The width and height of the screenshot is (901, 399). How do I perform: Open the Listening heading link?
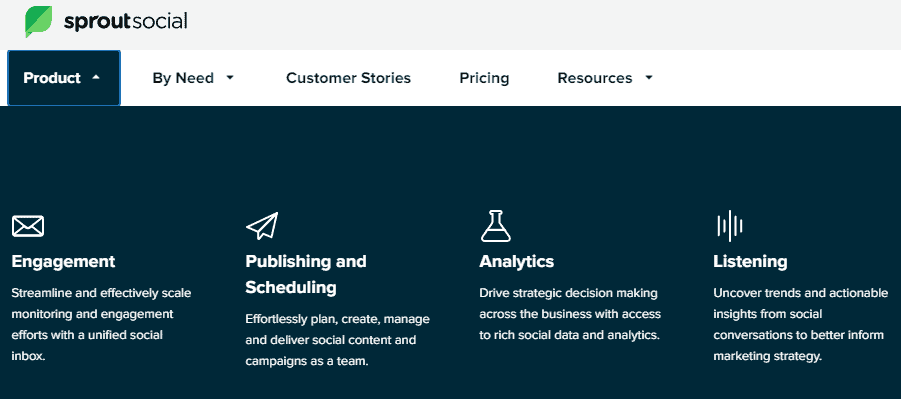pos(750,262)
